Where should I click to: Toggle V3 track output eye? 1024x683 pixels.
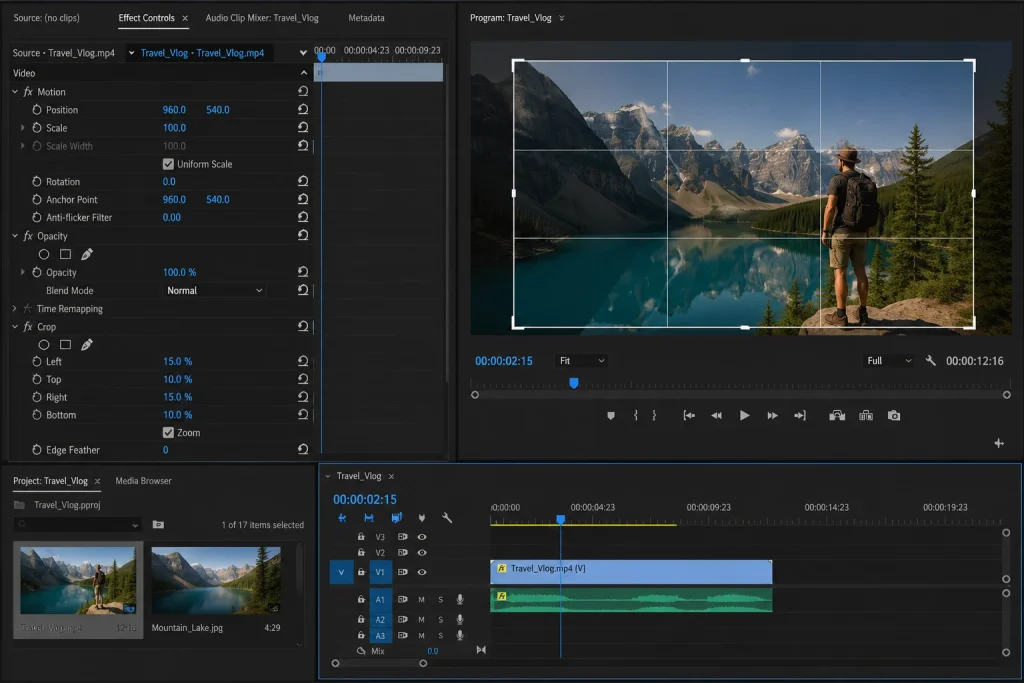[x=422, y=537]
